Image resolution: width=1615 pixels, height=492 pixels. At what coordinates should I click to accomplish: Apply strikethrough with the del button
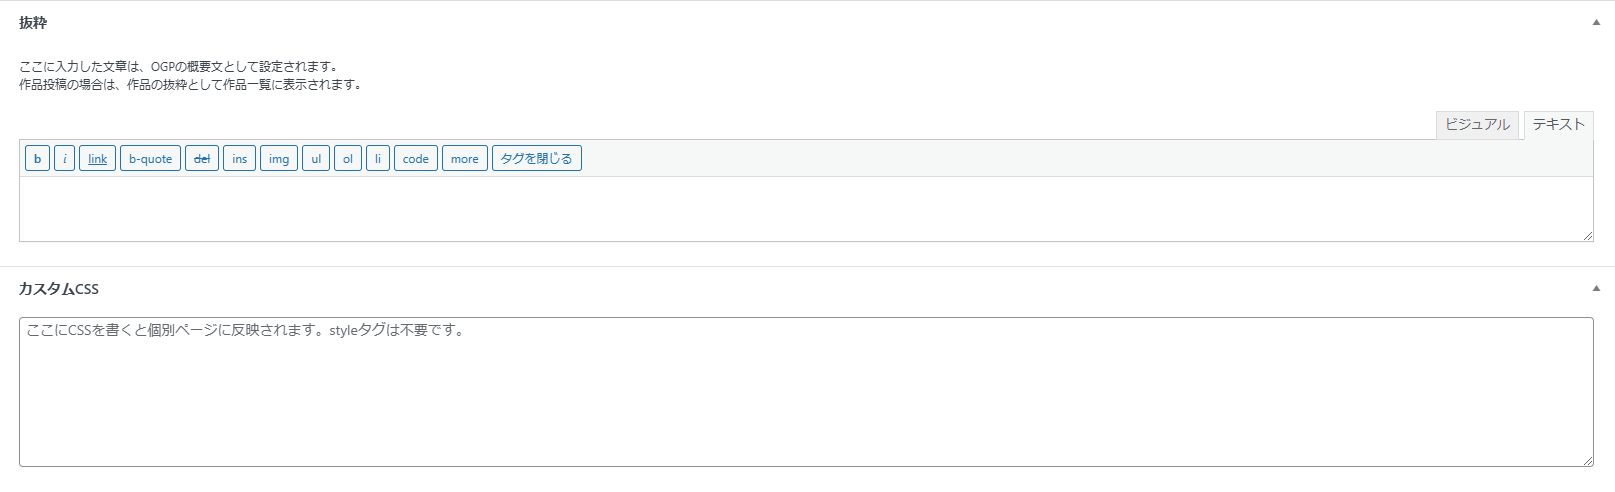[202, 159]
